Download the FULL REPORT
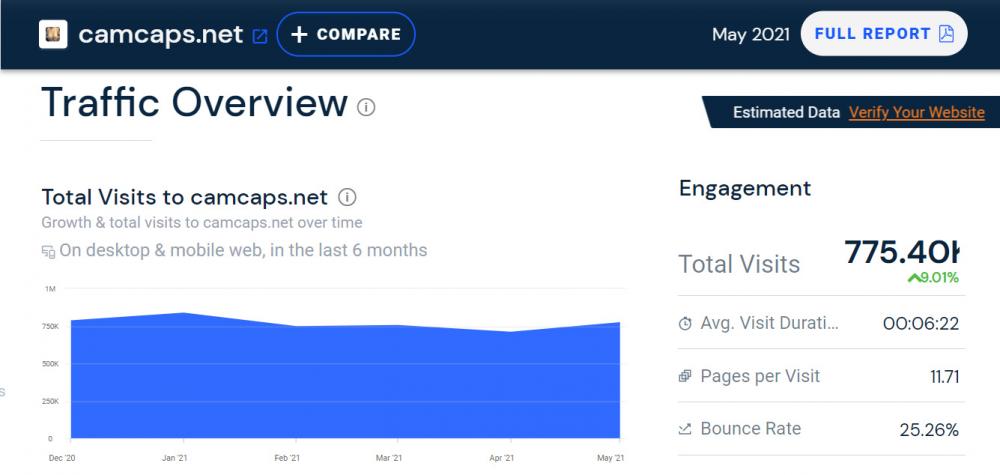This screenshot has height=475, width=1000. tap(884, 34)
